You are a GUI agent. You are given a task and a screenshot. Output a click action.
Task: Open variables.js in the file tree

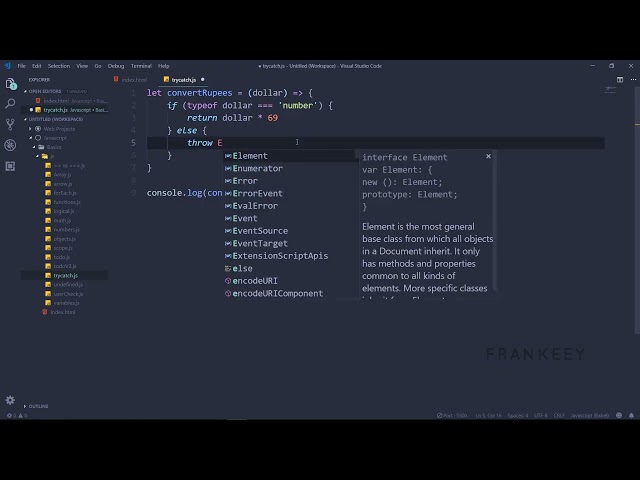pos(66,303)
